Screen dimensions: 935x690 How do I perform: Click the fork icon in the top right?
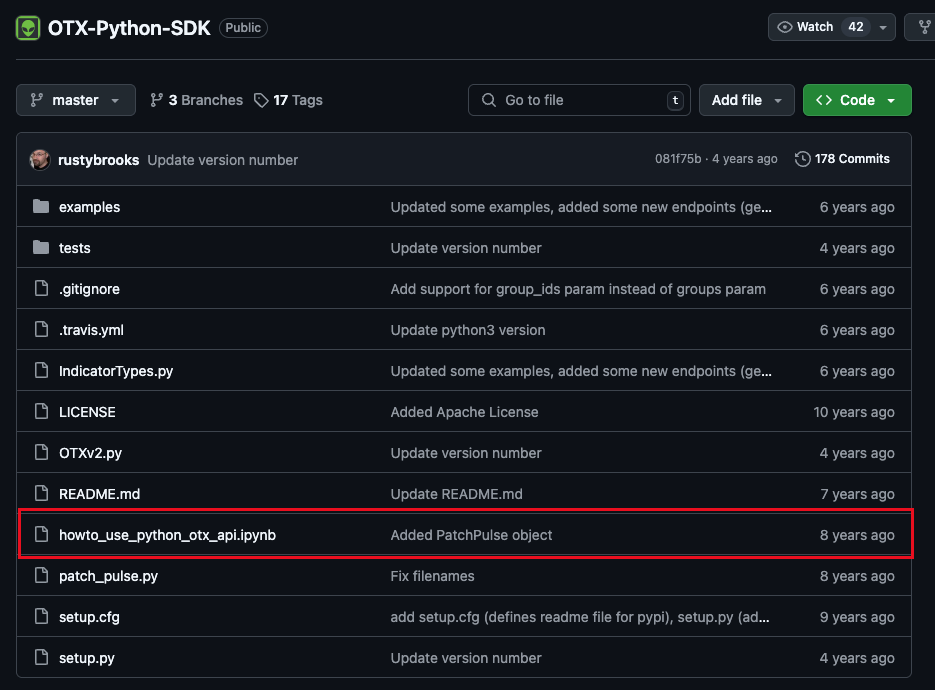925,27
